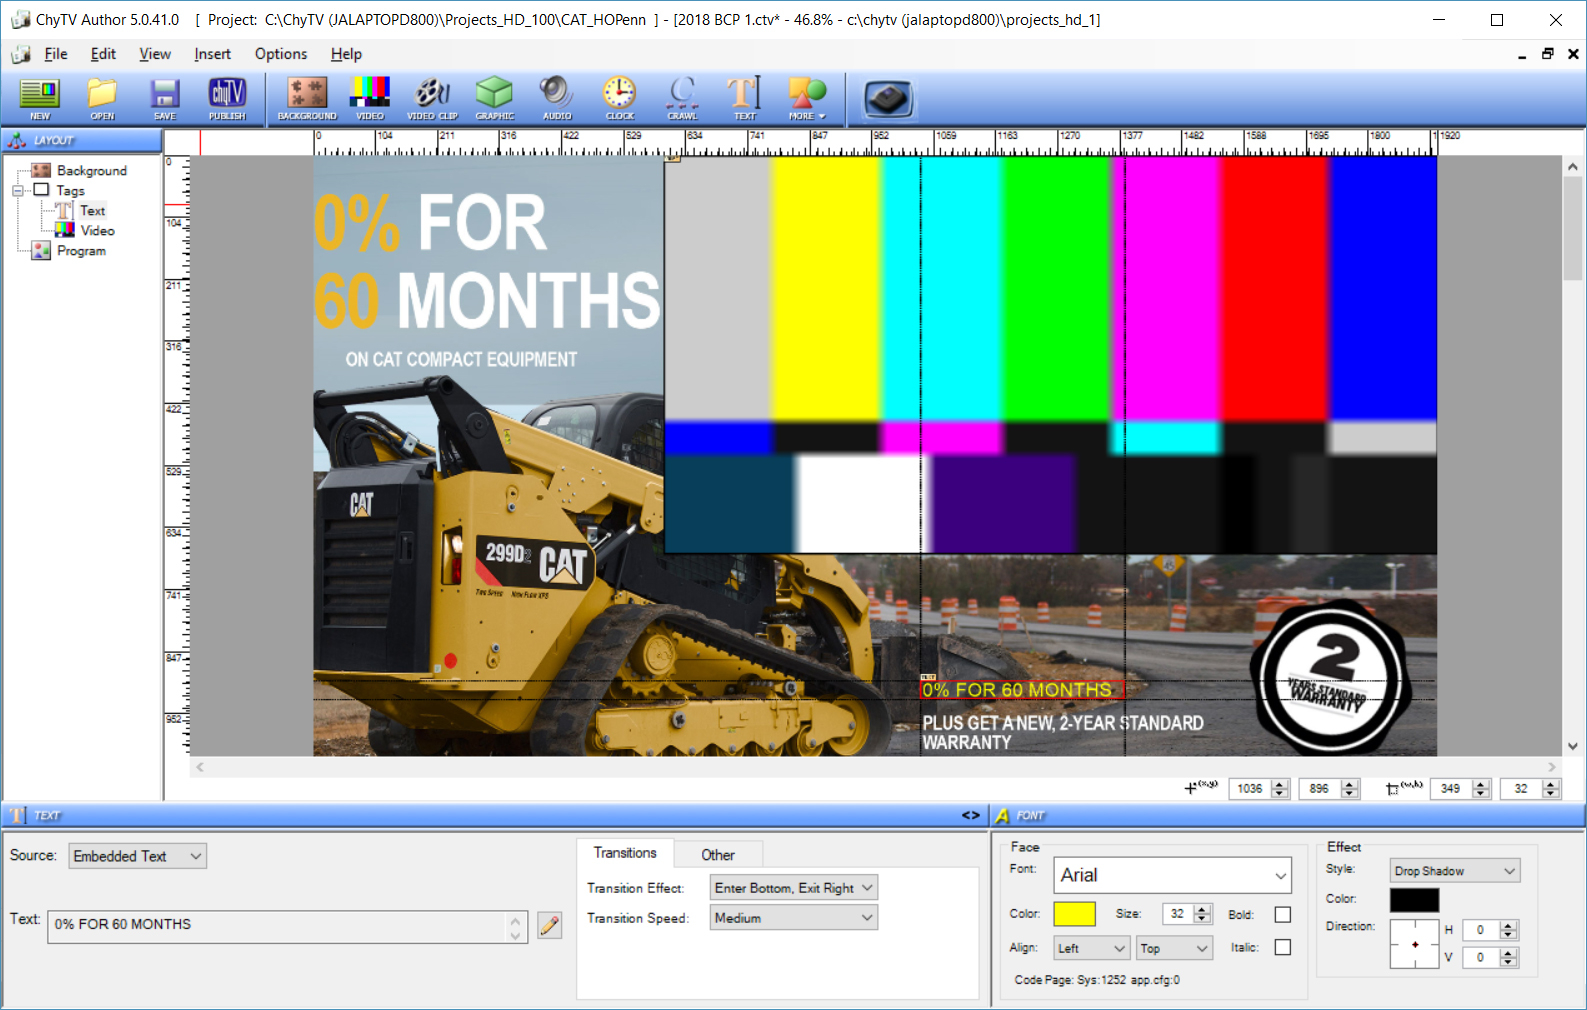Screen dimensions: 1587x1010
Task: Open the Help menu
Action: pyautogui.click(x=346, y=54)
